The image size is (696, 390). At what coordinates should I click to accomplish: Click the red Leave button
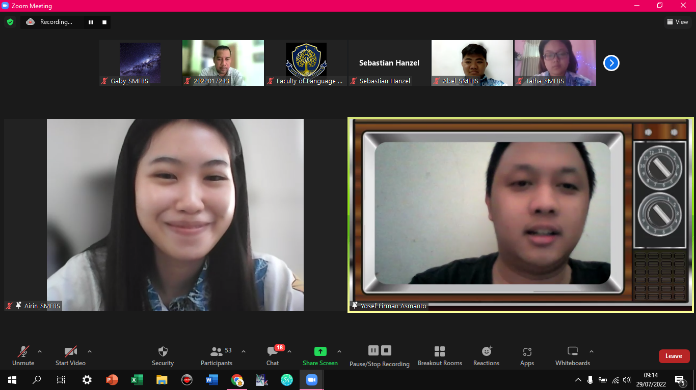[x=674, y=356]
